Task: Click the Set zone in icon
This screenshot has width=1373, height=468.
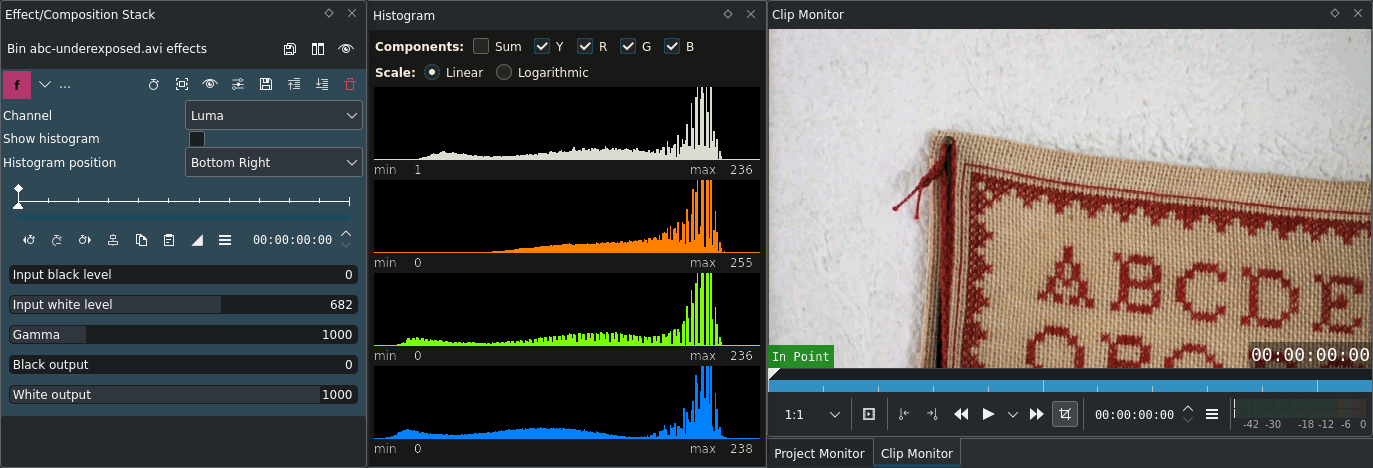Action: pos(904,414)
